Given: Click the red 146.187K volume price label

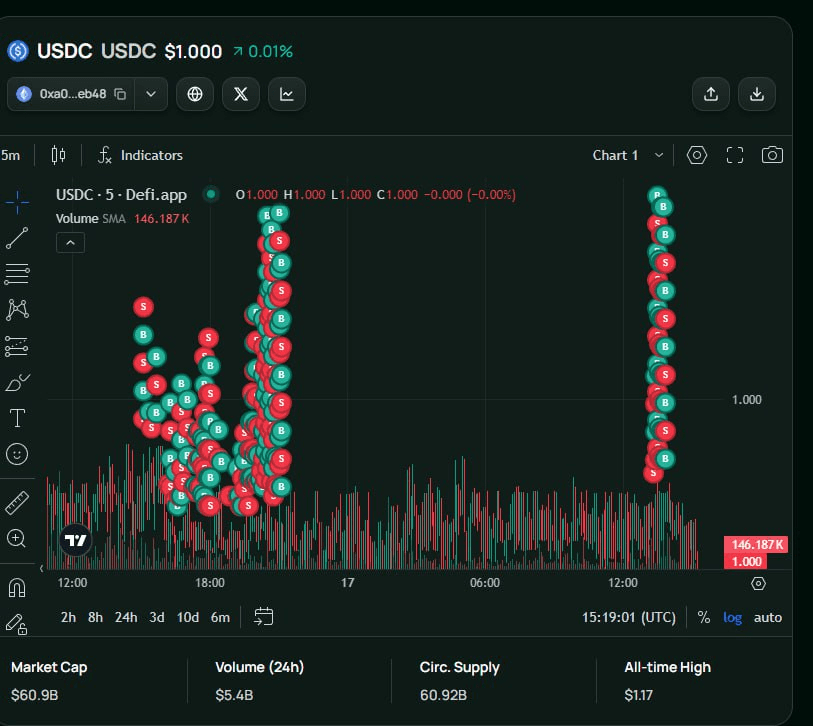Looking at the screenshot, I should tap(756, 544).
